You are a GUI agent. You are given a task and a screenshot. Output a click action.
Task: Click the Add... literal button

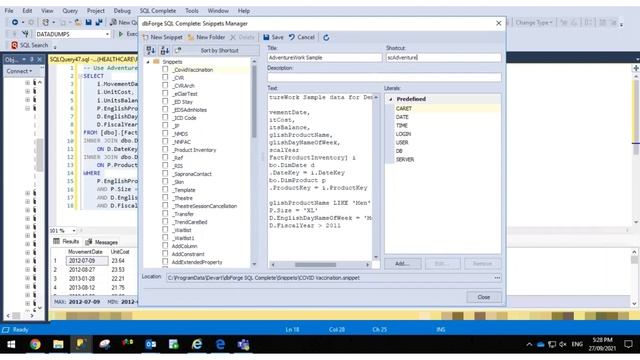click(x=402, y=264)
